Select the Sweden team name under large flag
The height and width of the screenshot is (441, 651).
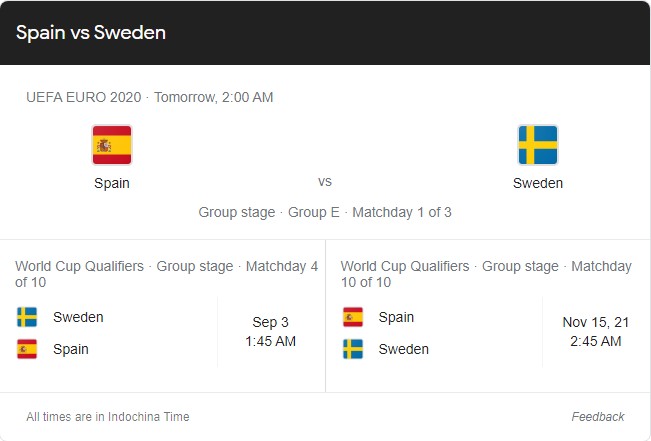click(538, 183)
